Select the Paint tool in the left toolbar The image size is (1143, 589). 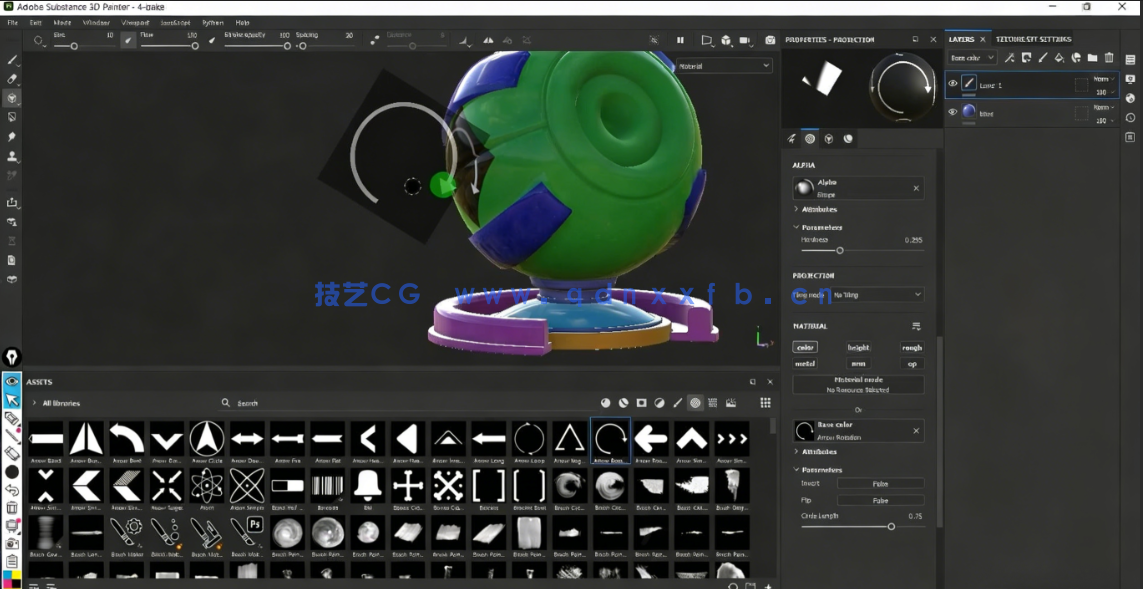(12, 59)
